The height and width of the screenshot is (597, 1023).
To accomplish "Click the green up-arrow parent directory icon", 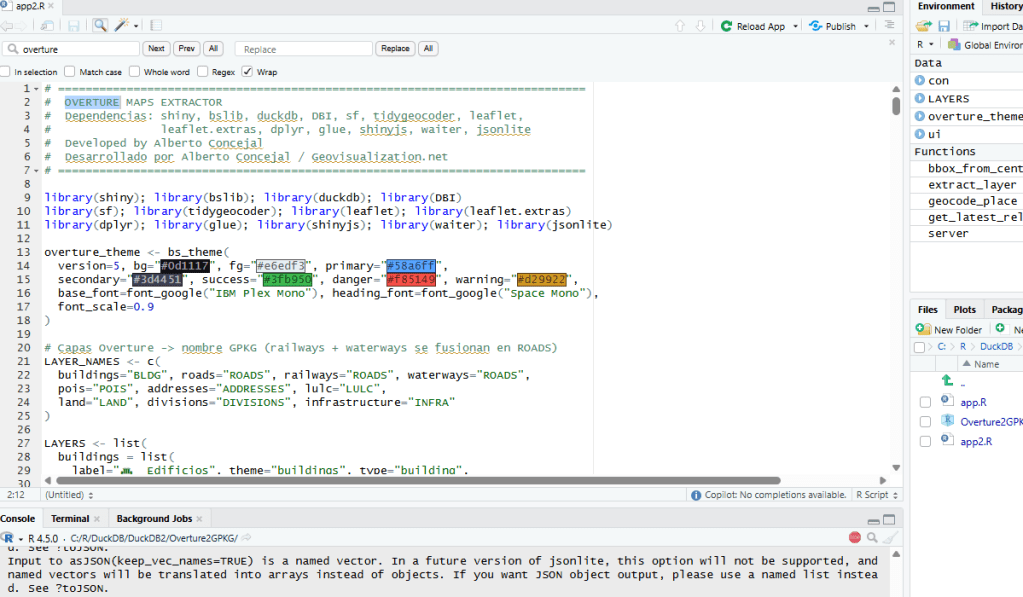I will click(x=947, y=381).
